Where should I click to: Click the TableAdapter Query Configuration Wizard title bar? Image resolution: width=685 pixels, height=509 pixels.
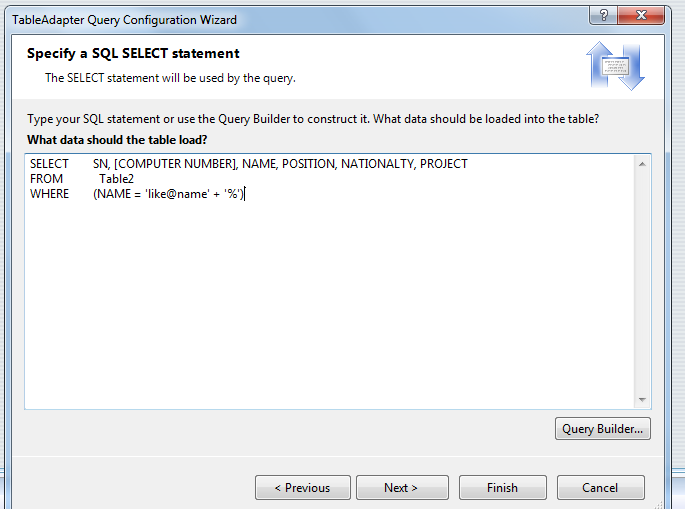(x=125, y=20)
